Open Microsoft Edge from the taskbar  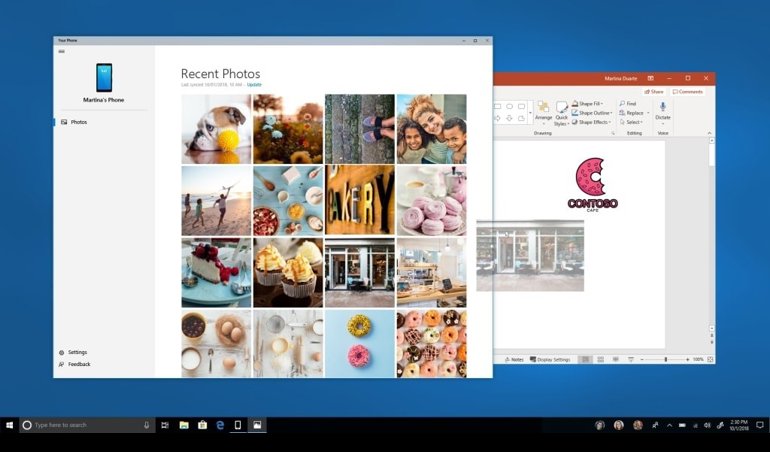click(220, 425)
